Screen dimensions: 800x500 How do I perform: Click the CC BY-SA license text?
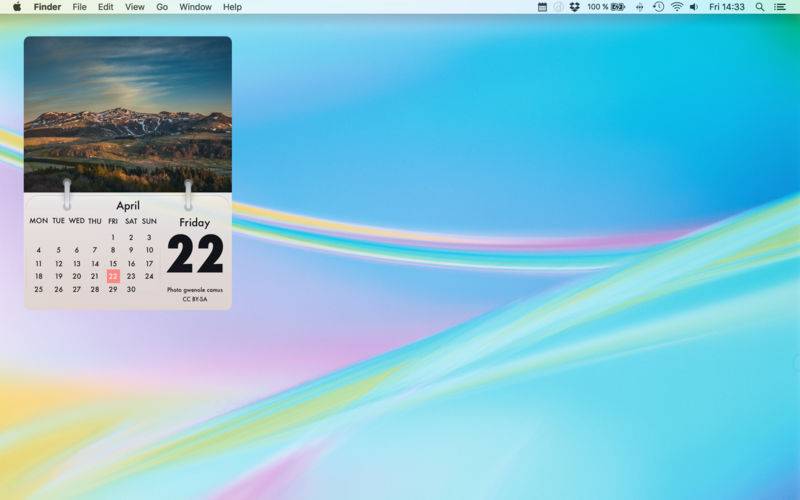click(x=195, y=299)
